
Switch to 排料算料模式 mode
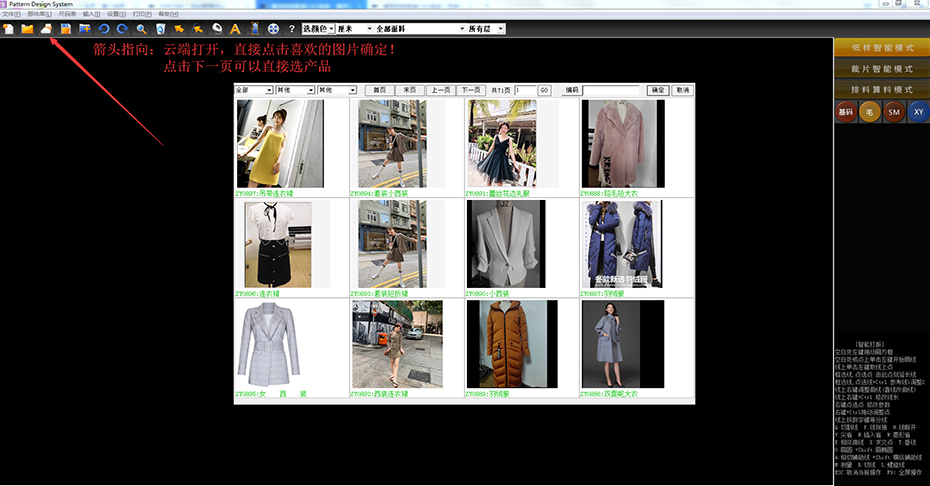click(x=882, y=90)
